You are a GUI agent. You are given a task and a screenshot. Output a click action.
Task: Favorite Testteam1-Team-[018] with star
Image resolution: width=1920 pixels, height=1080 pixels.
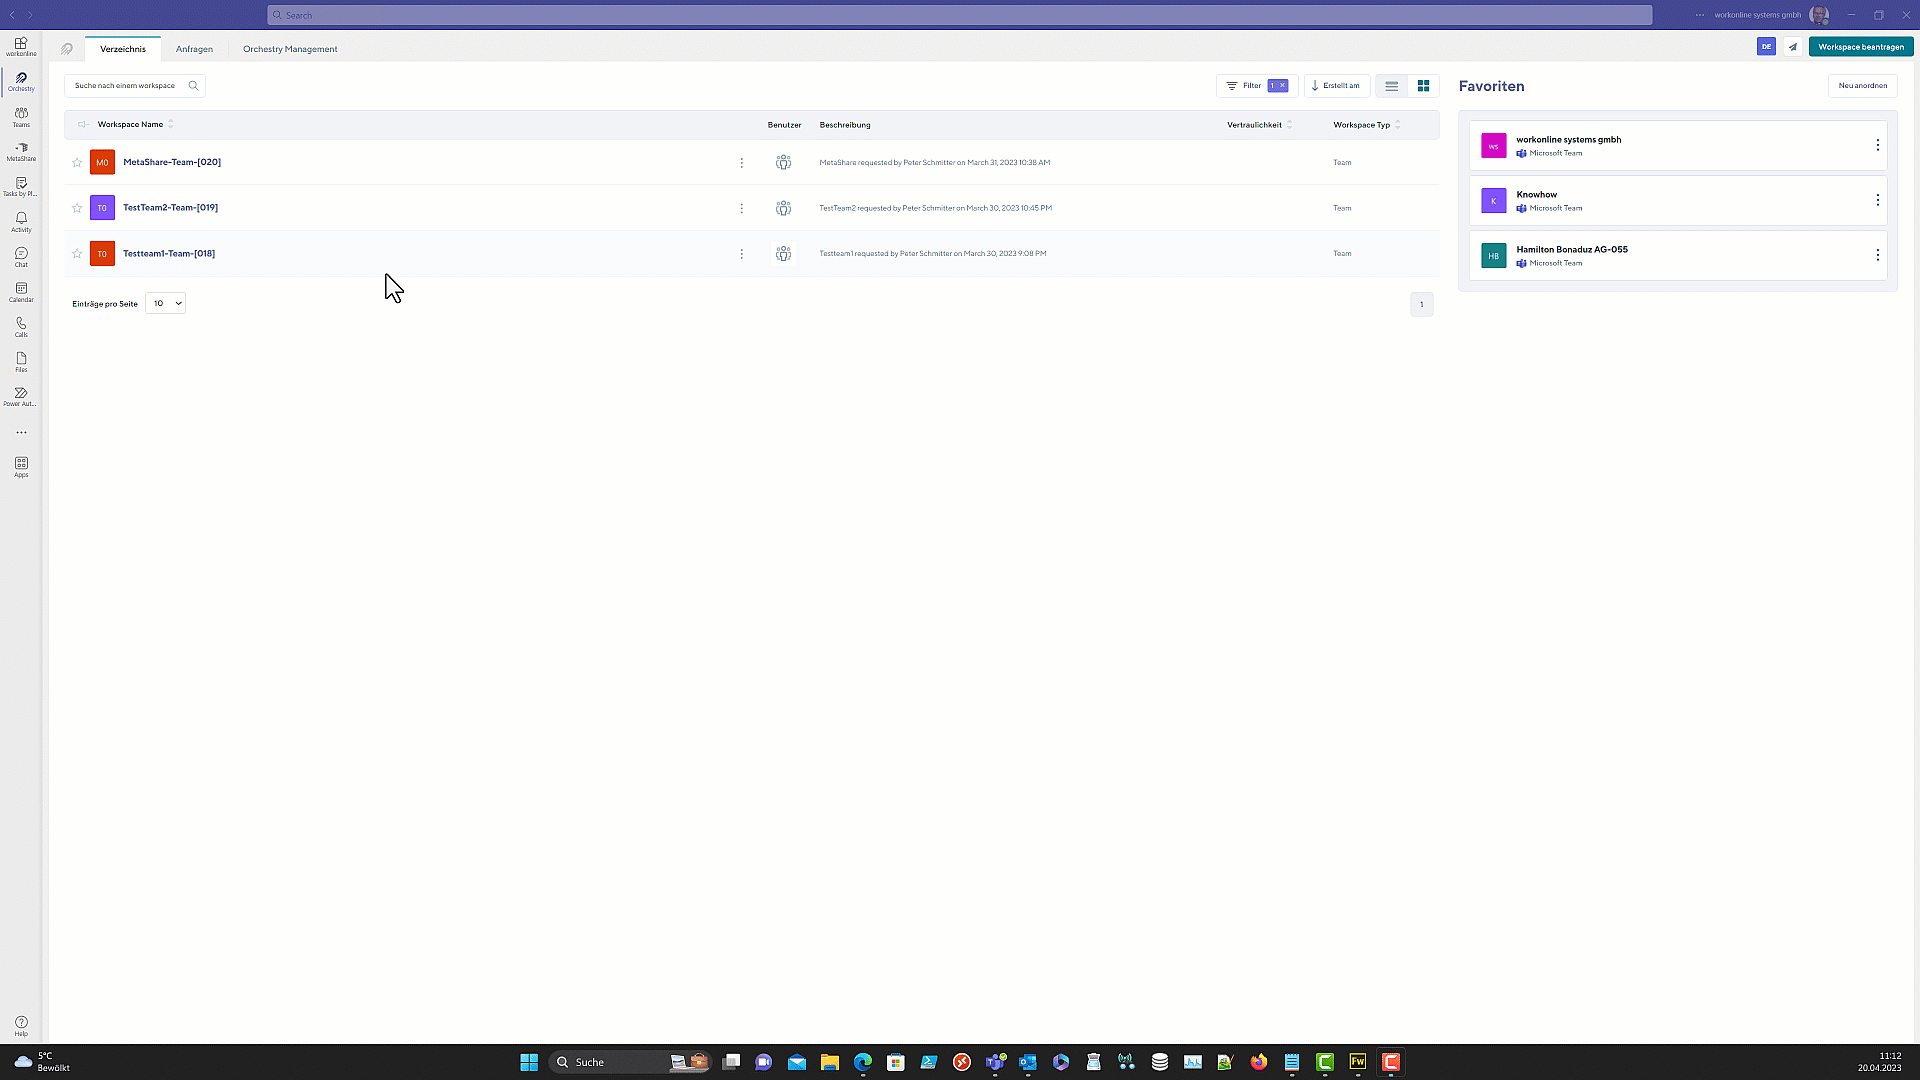(x=77, y=254)
